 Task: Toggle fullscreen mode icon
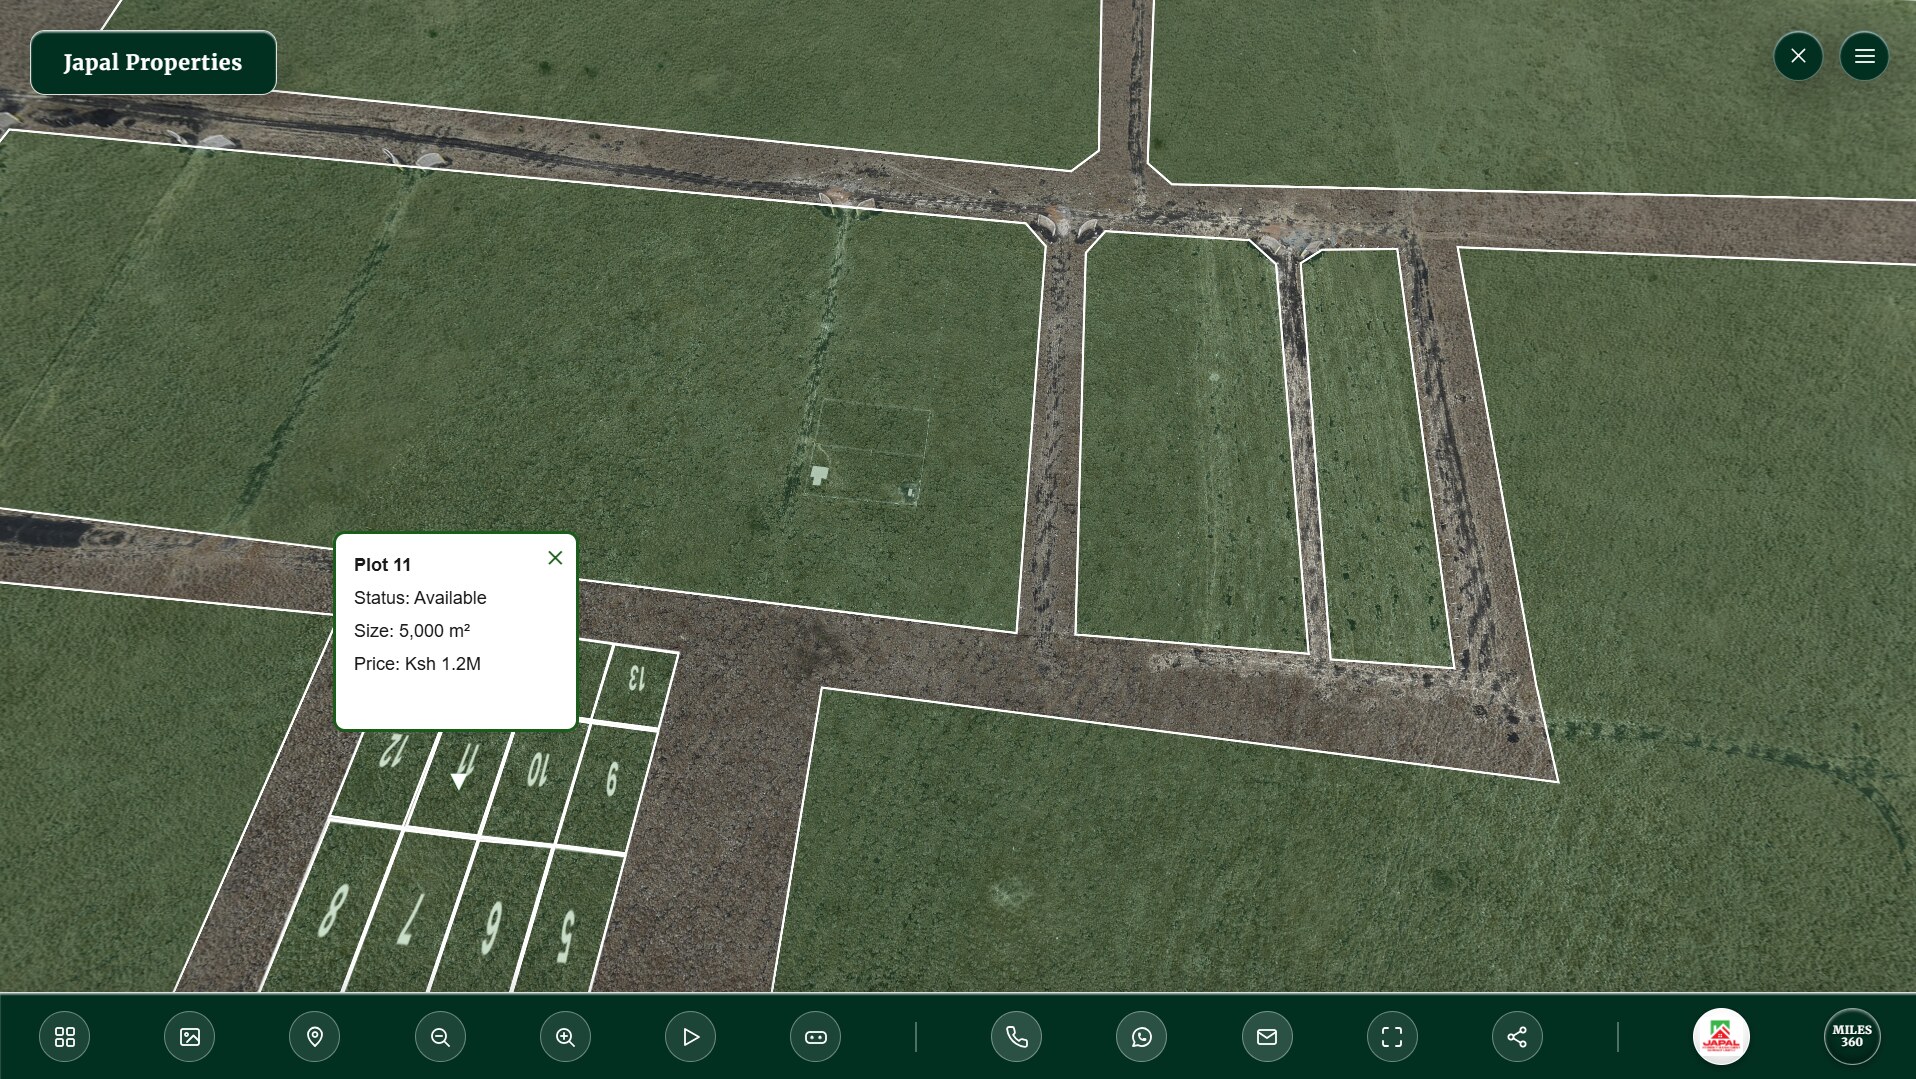coord(1392,1037)
